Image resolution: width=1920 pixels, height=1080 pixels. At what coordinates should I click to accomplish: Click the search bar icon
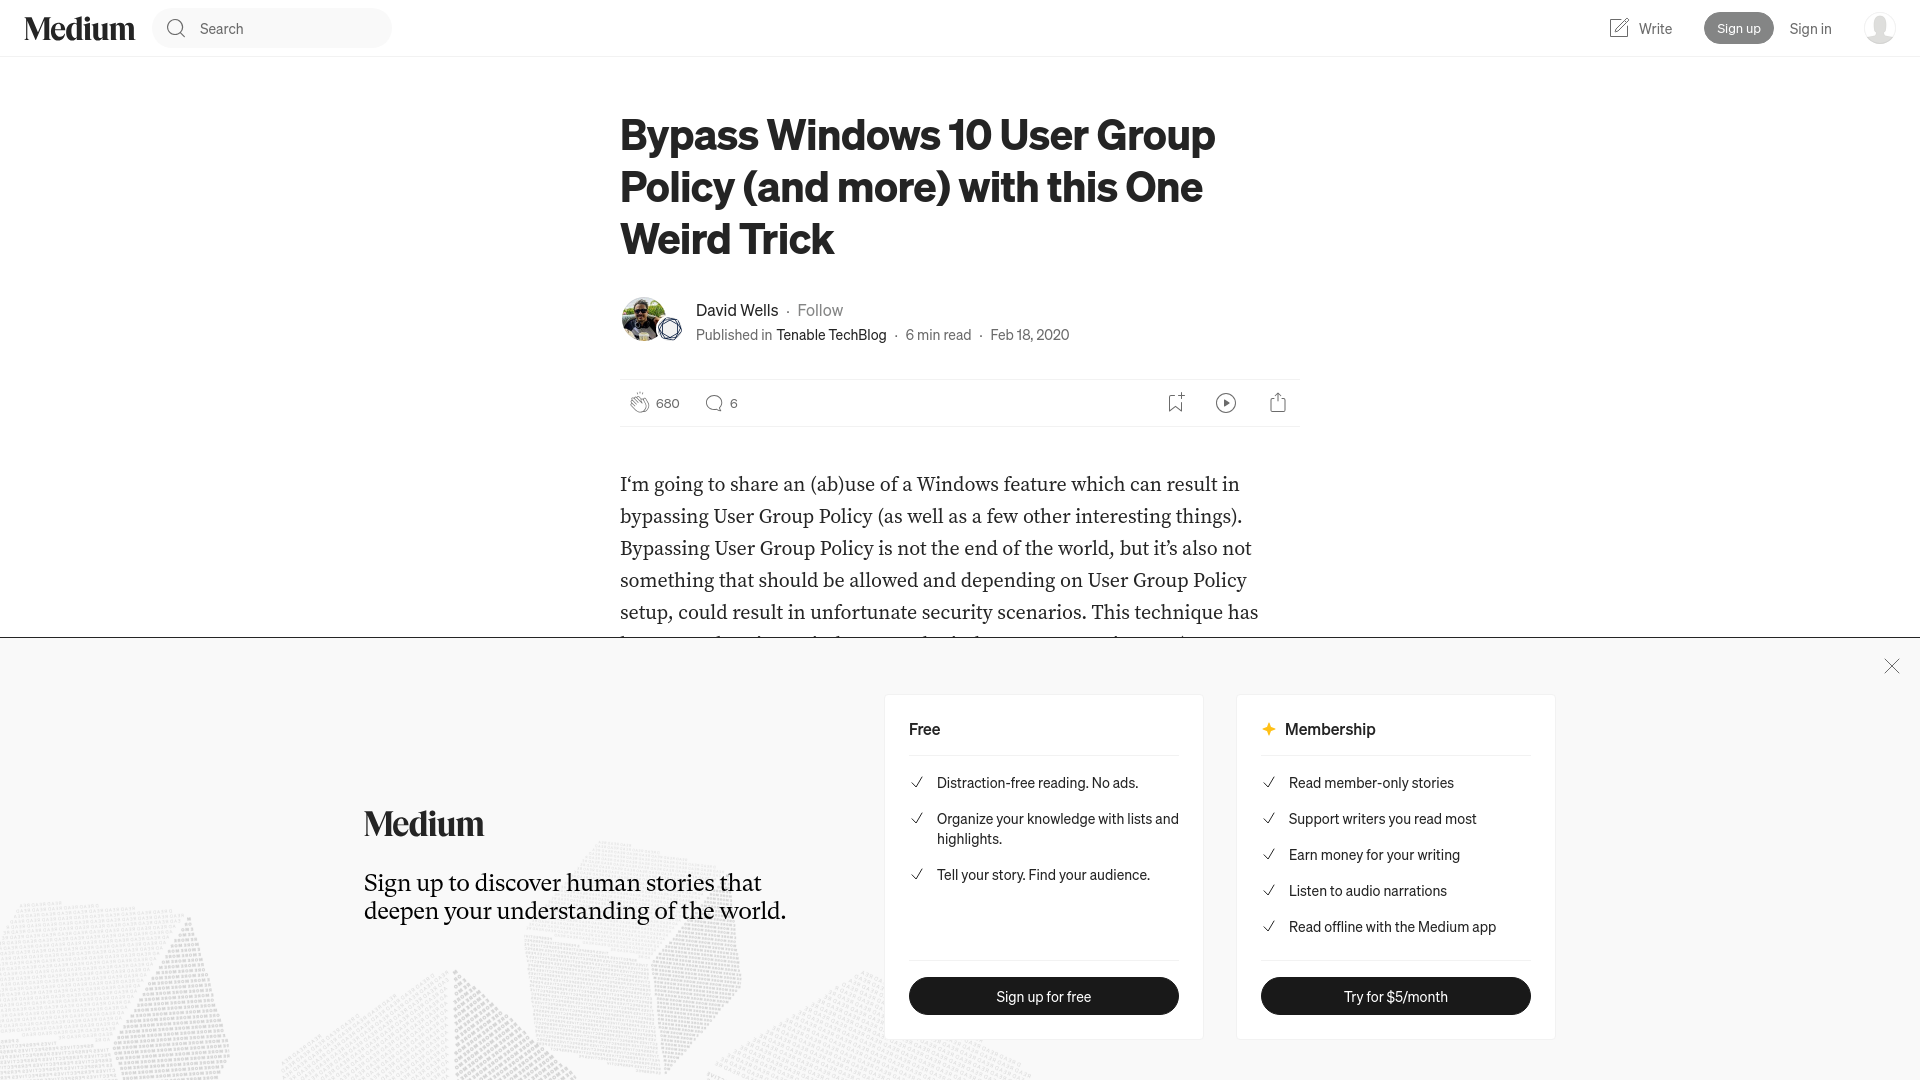(x=177, y=28)
